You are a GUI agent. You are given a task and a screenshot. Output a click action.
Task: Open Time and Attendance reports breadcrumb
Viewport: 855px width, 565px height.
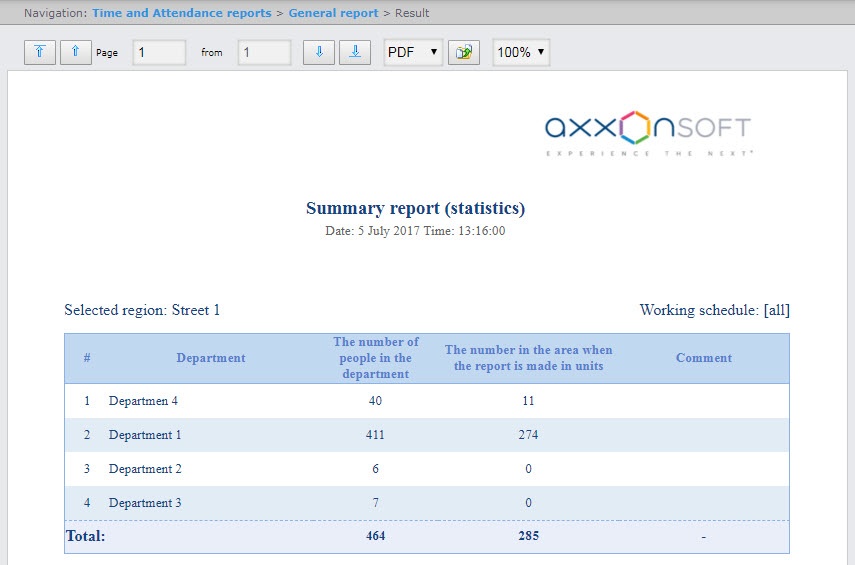click(181, 13)
